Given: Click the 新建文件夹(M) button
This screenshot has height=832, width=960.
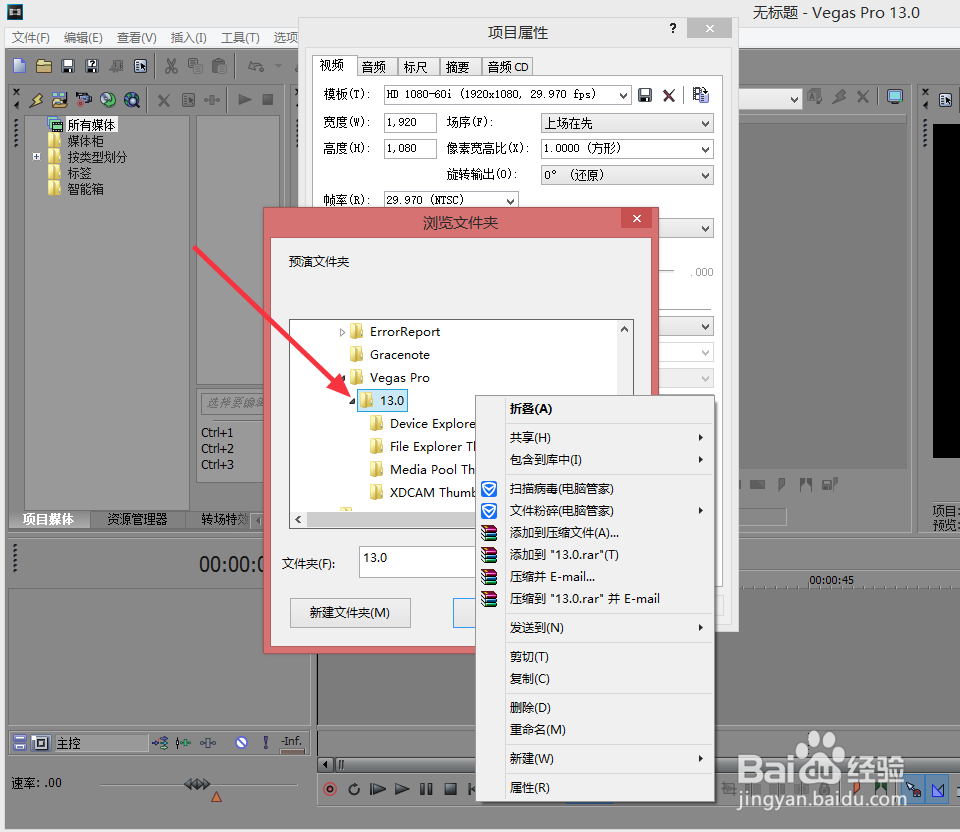Looking at the screenshot, I should (x=350, y=613).
